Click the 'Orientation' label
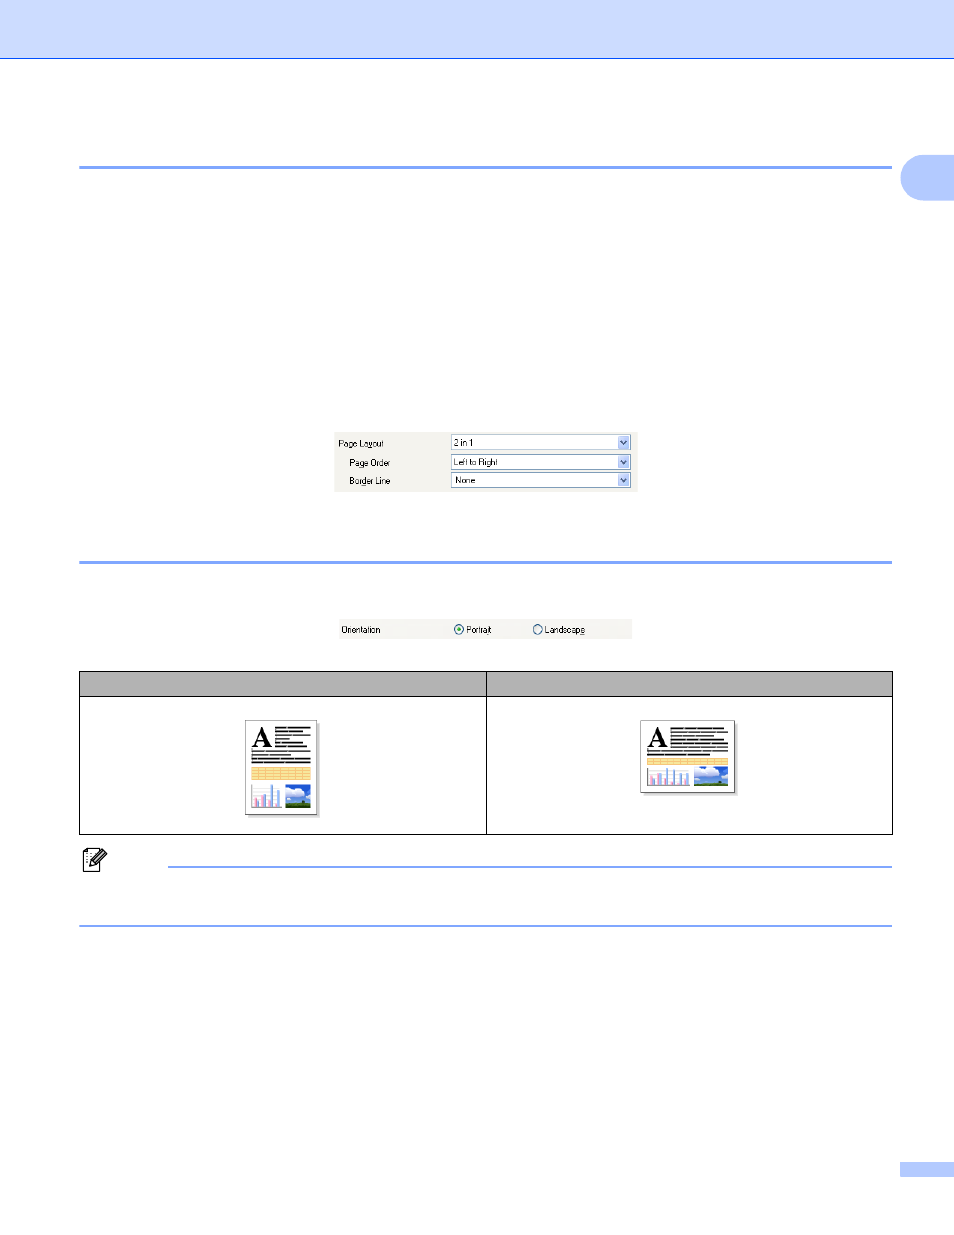The image size is (954, 1235). (x=361, y=630)
